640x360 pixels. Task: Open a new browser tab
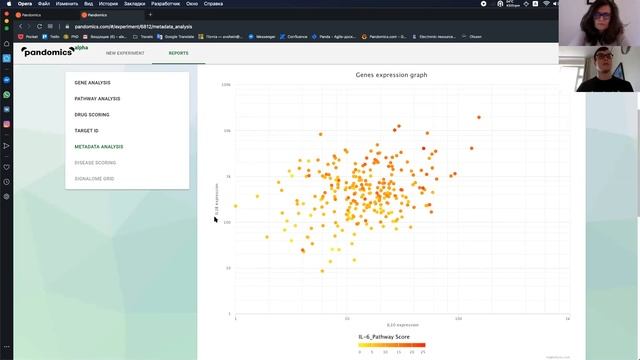pyautogui.click(x=150, y=15)
